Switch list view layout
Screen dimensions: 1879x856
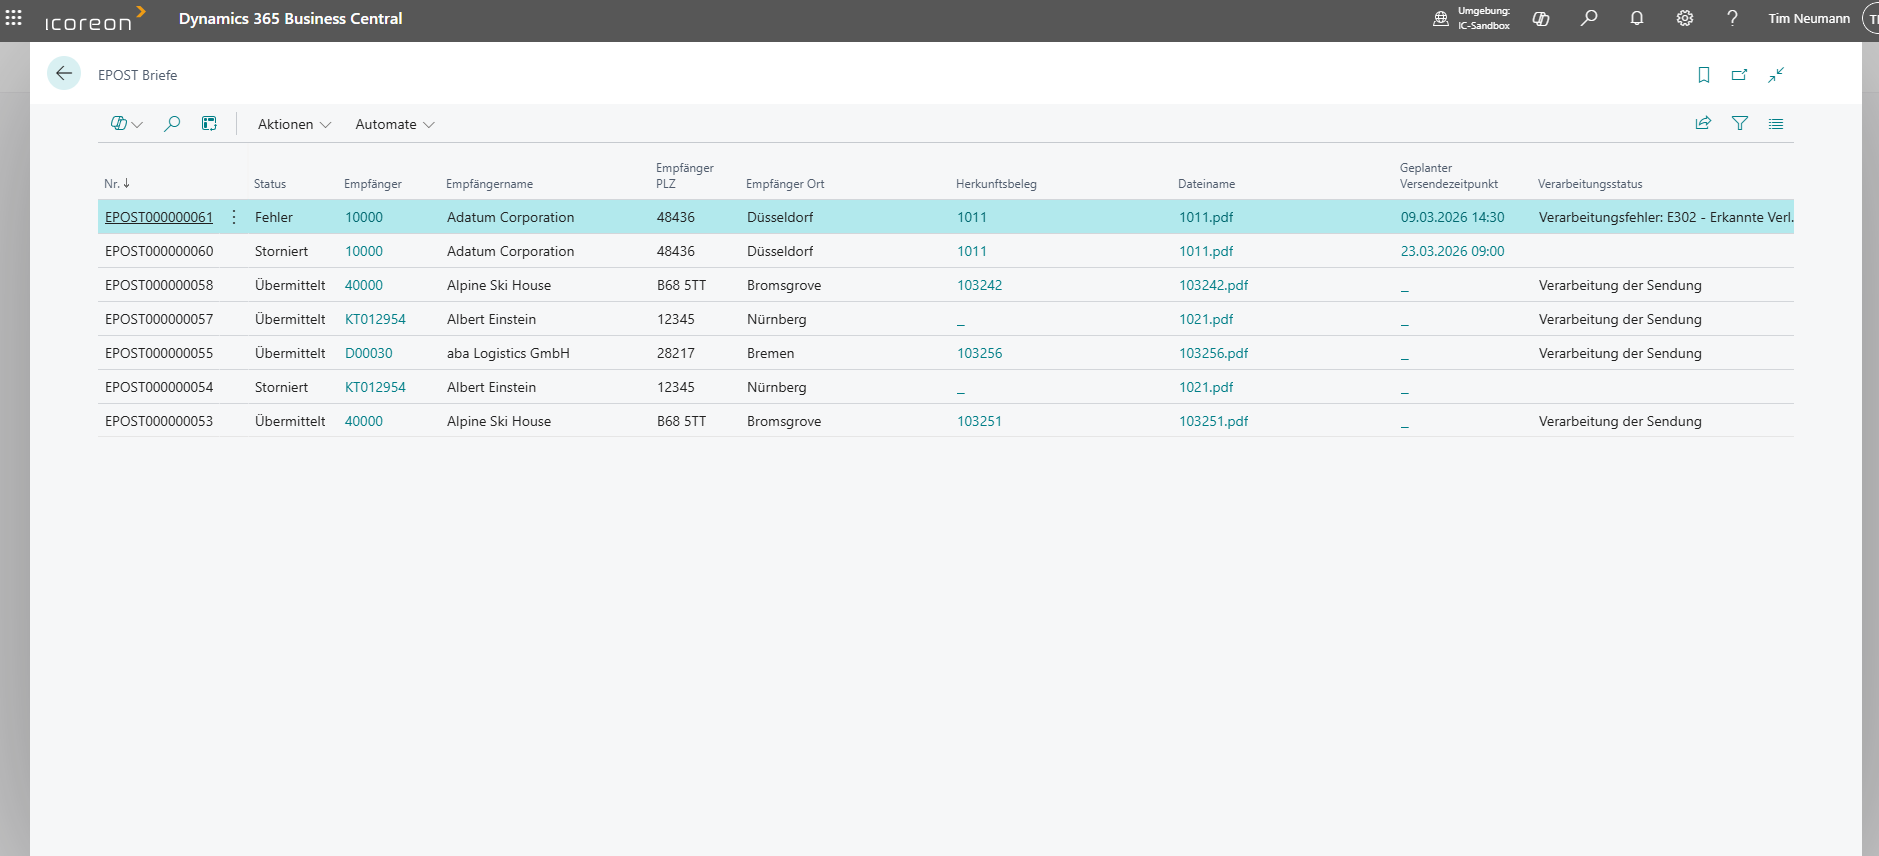(1776, 124)
